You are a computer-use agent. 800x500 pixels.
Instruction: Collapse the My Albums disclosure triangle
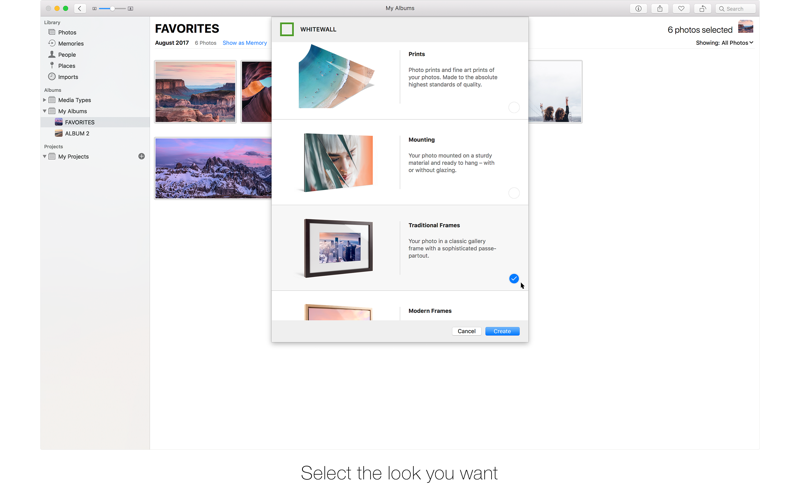[x=44, y=111]
